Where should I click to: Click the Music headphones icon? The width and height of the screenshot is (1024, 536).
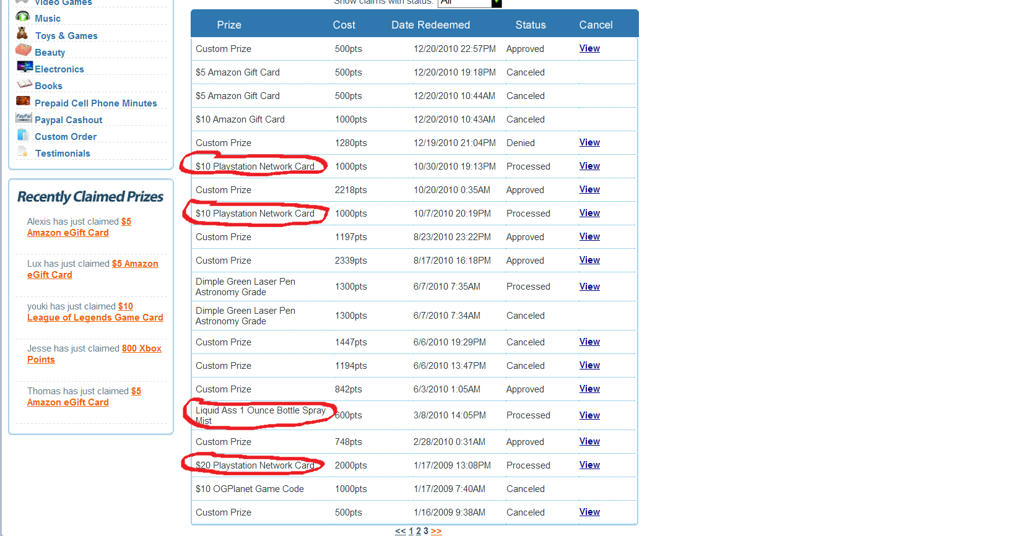(23, 17)
